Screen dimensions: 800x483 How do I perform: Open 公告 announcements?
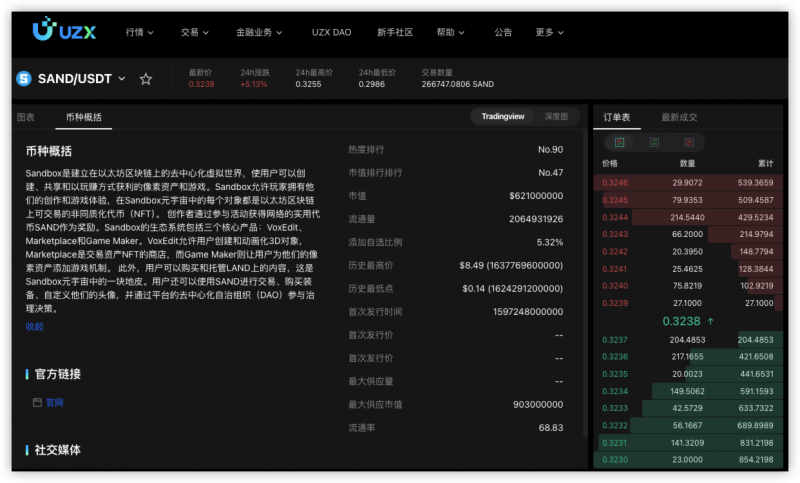(503, 32)
